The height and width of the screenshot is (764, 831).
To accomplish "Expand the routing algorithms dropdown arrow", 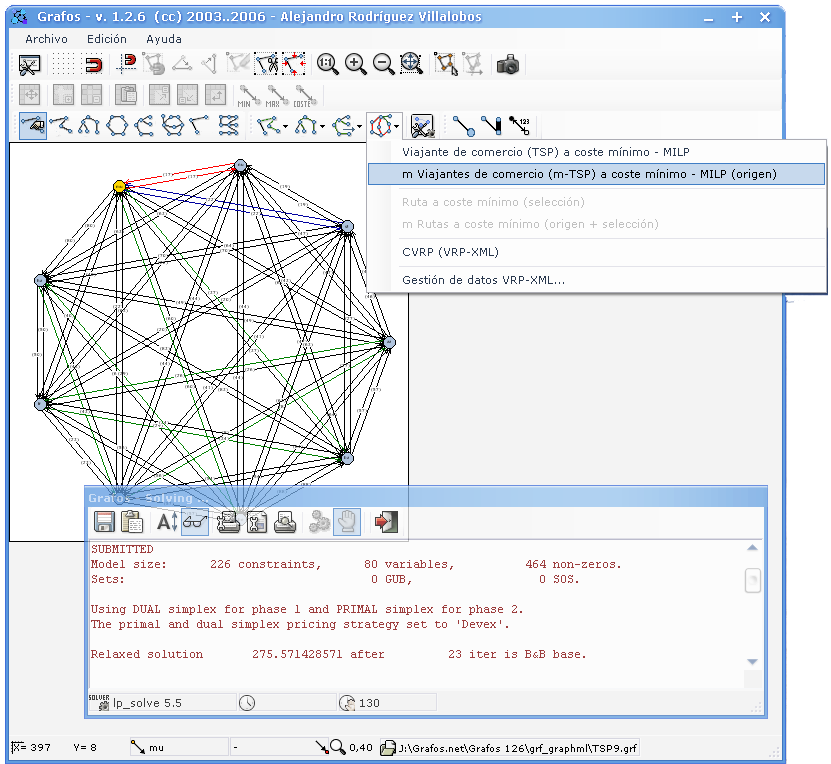I will coord(397,127).
